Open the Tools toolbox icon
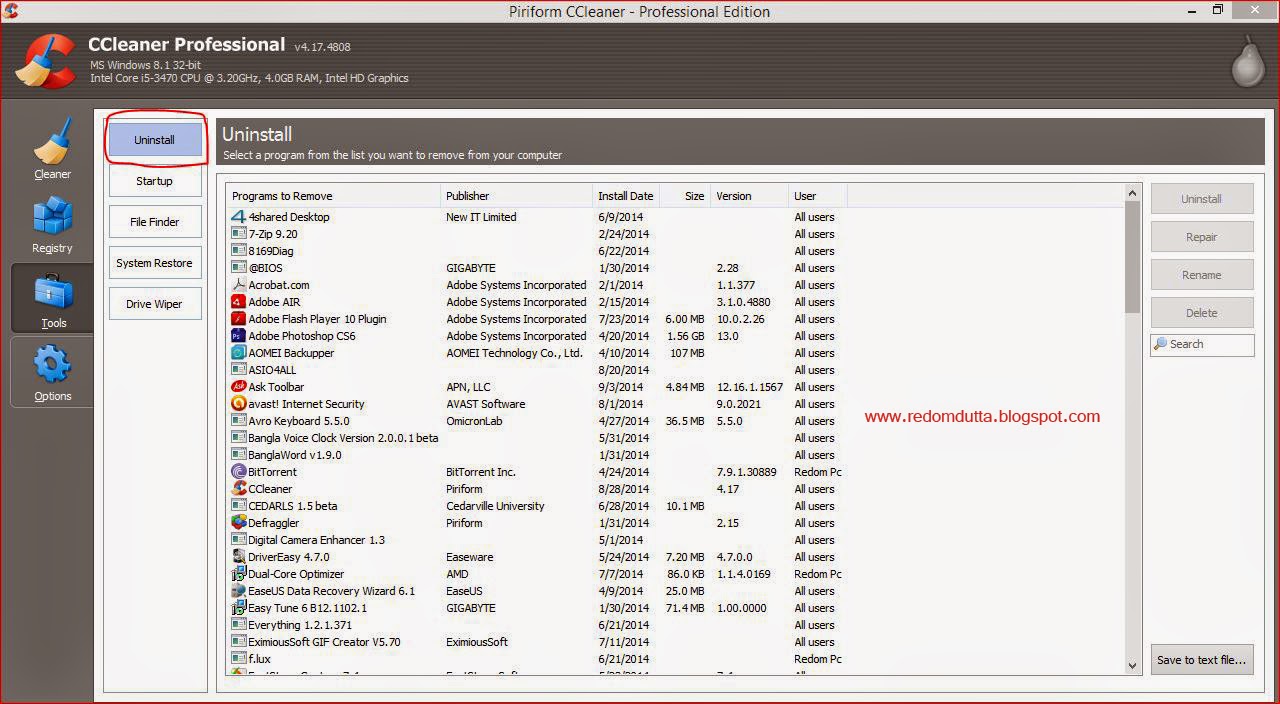This screenshot has height=704, width=1280. 52,292
